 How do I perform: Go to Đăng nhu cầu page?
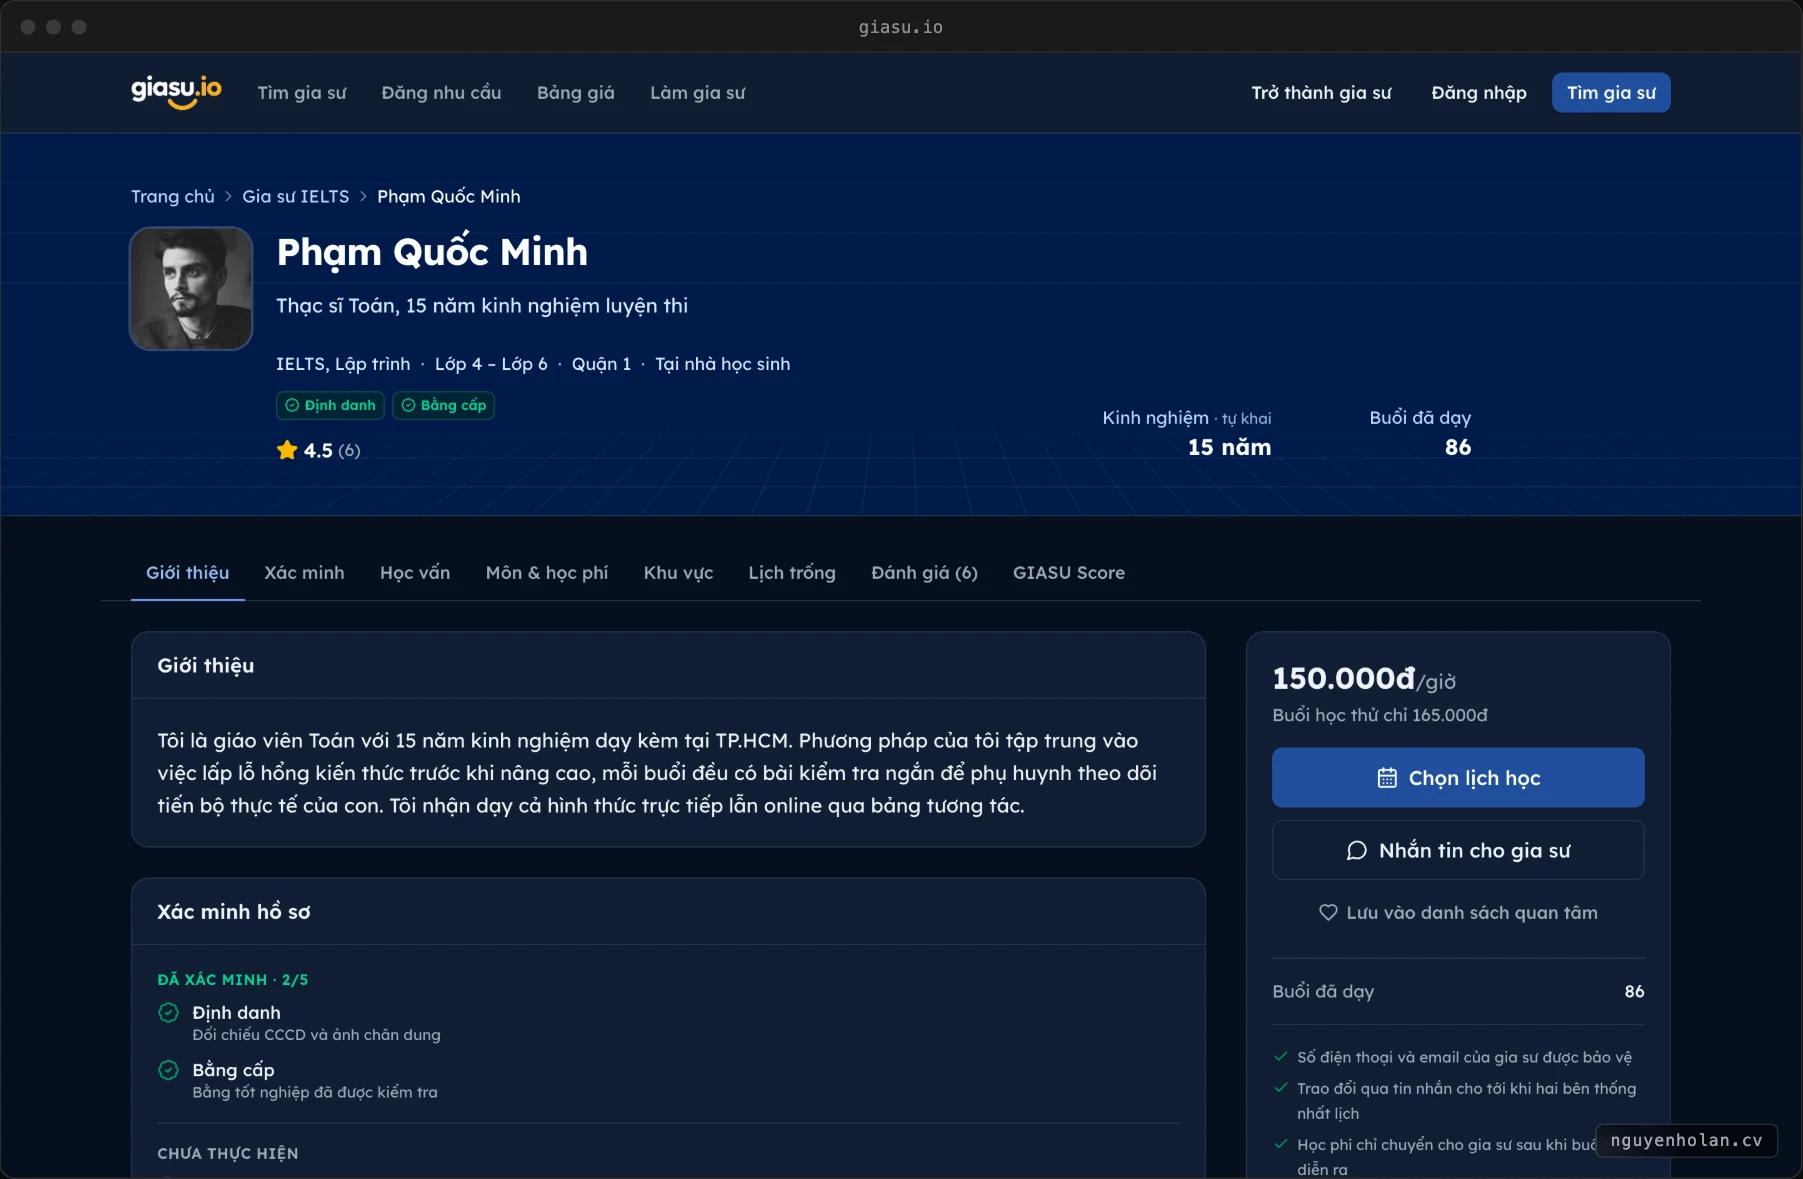coord(441,93)
